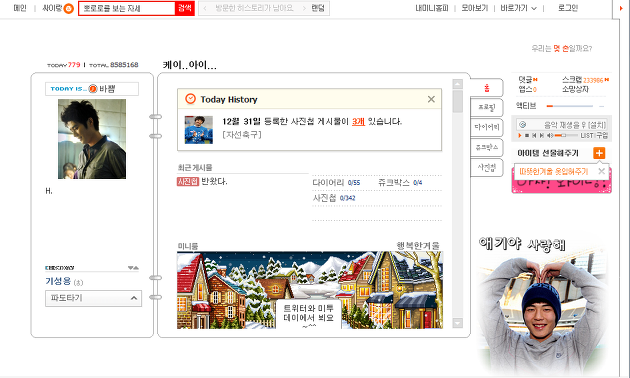Open the 메인 main link
Screen dimensions: 630x378
20,8
